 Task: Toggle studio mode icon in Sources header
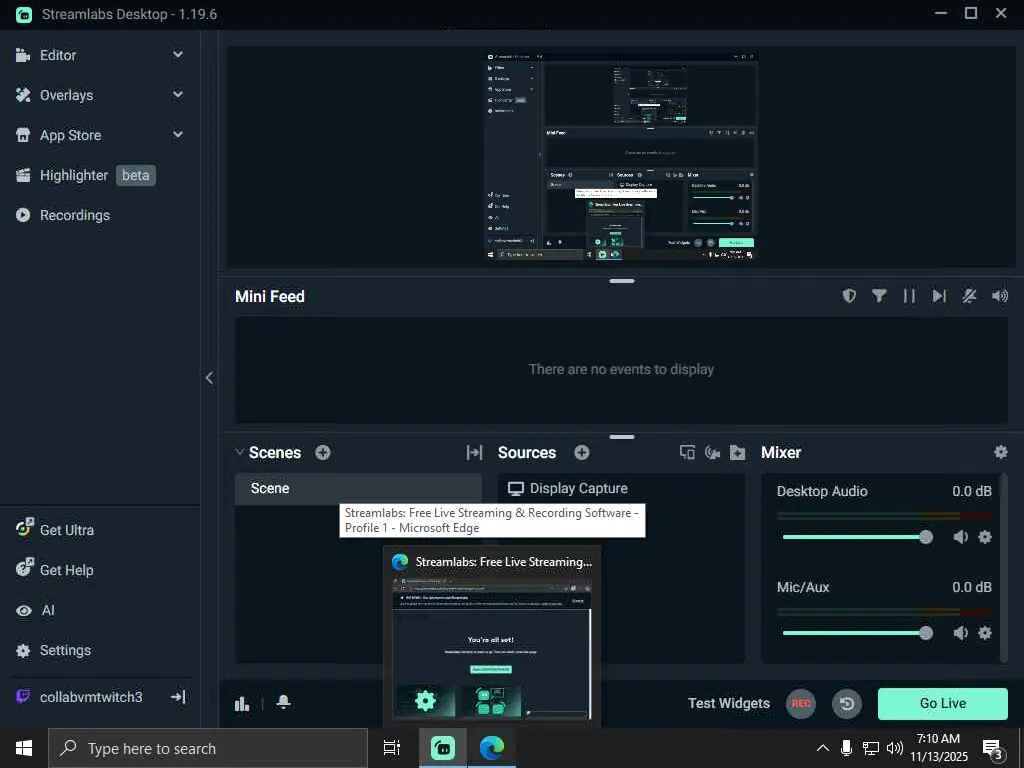687,453
